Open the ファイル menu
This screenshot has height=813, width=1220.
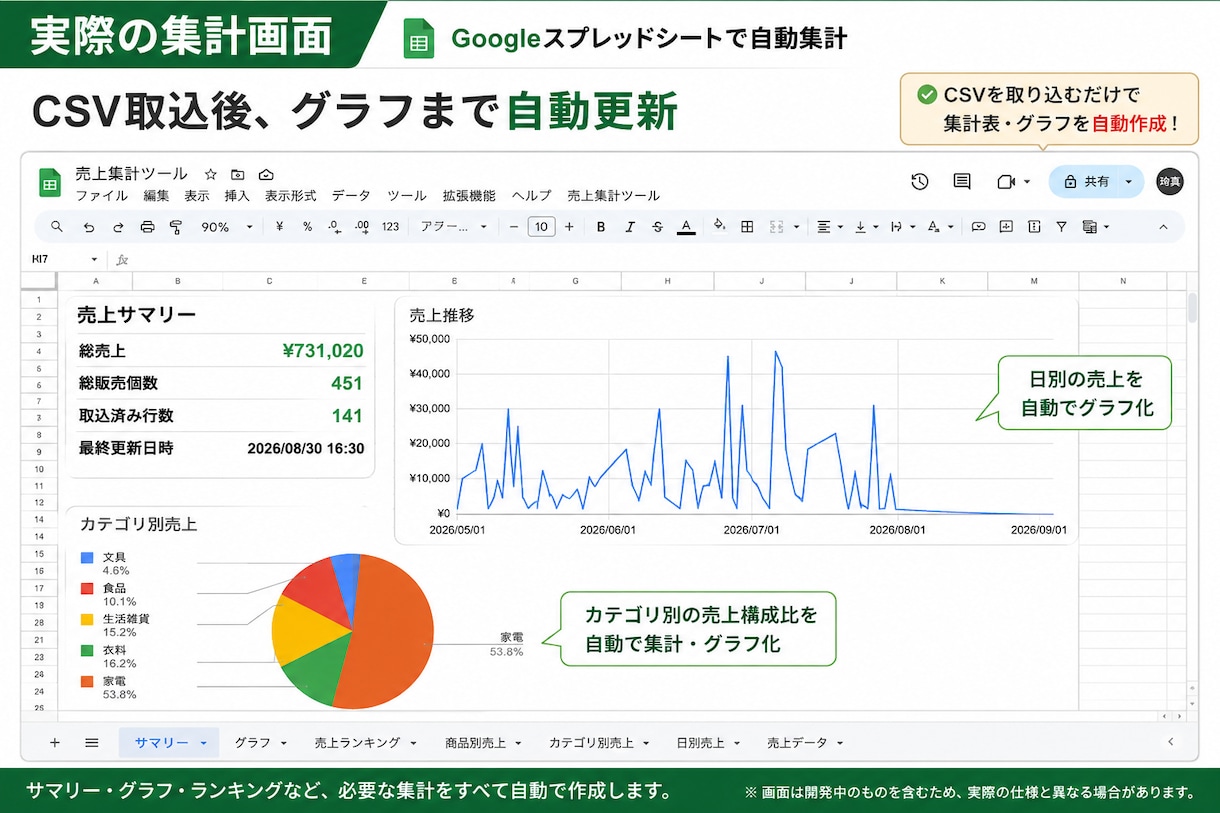coord(101,196)
